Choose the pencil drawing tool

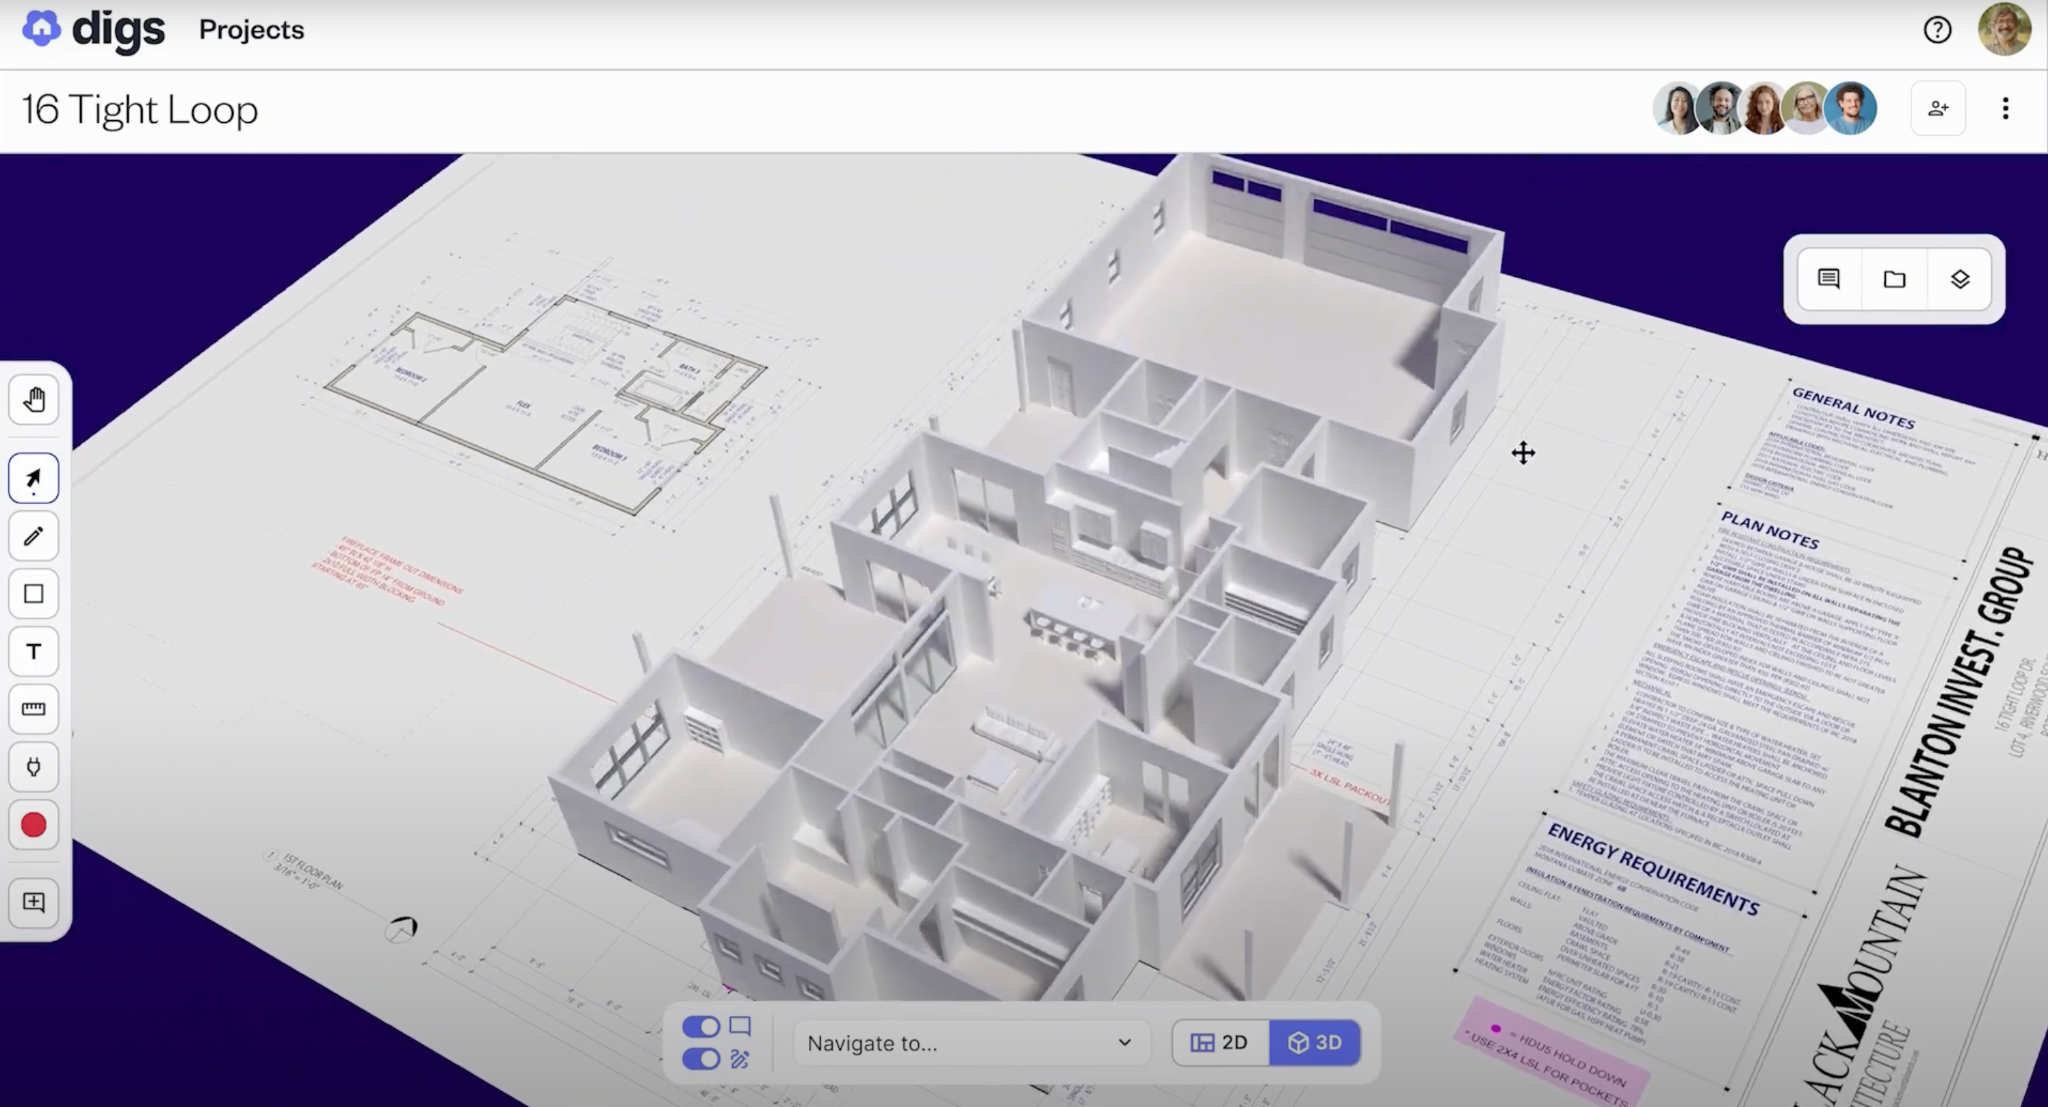[34, 536]
